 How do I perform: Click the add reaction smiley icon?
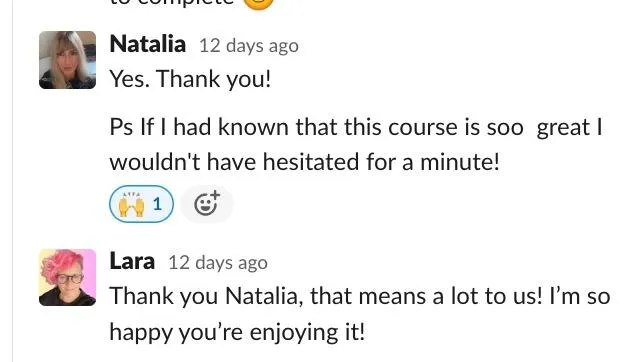(207, 204)
